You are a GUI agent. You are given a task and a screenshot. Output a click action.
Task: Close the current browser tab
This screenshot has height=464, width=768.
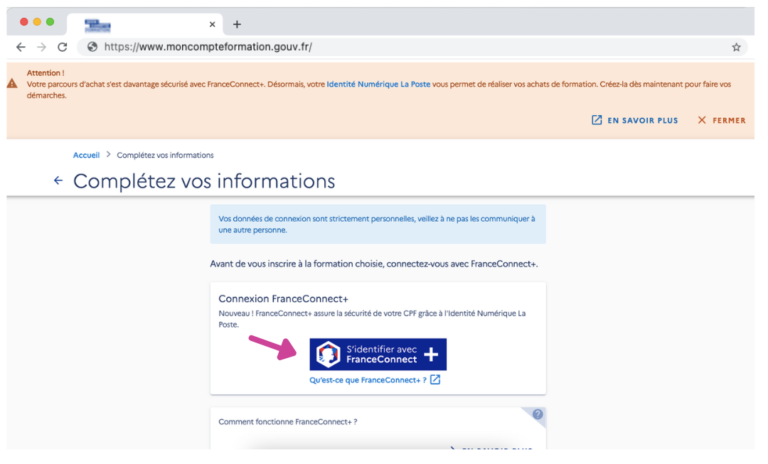tap(212, 24)
